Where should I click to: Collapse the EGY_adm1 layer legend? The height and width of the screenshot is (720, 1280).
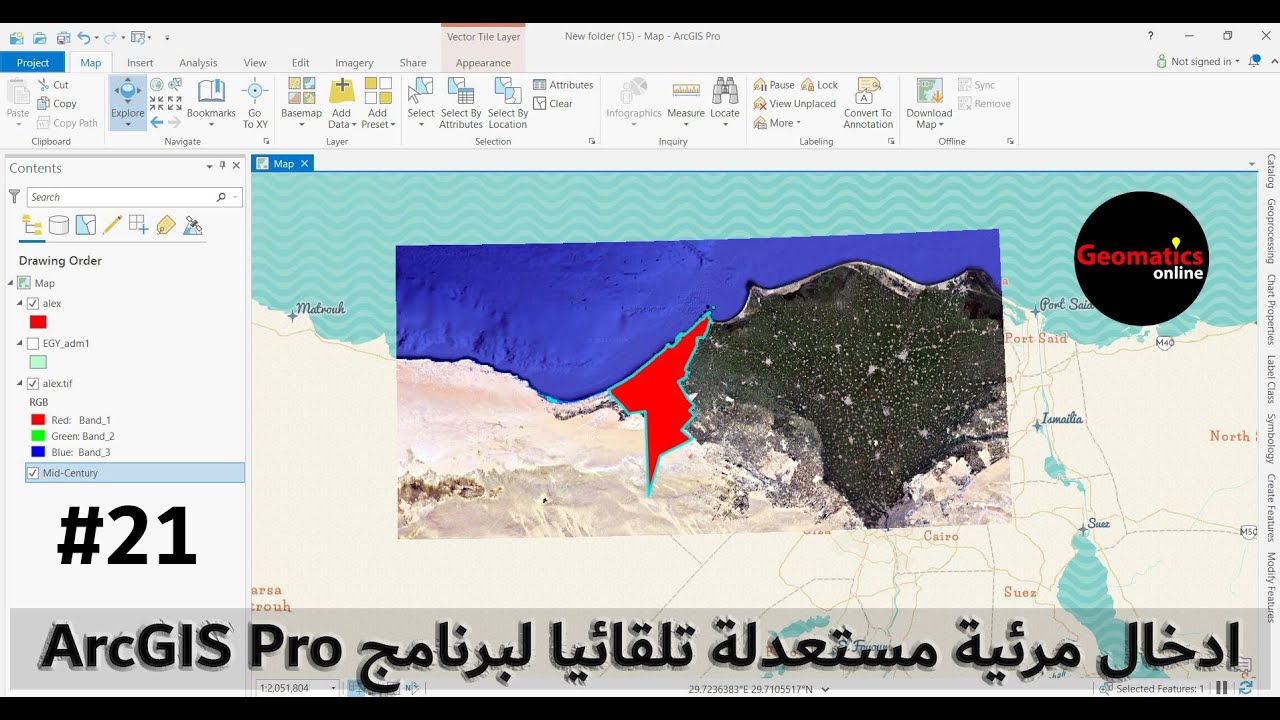[20, 343]
